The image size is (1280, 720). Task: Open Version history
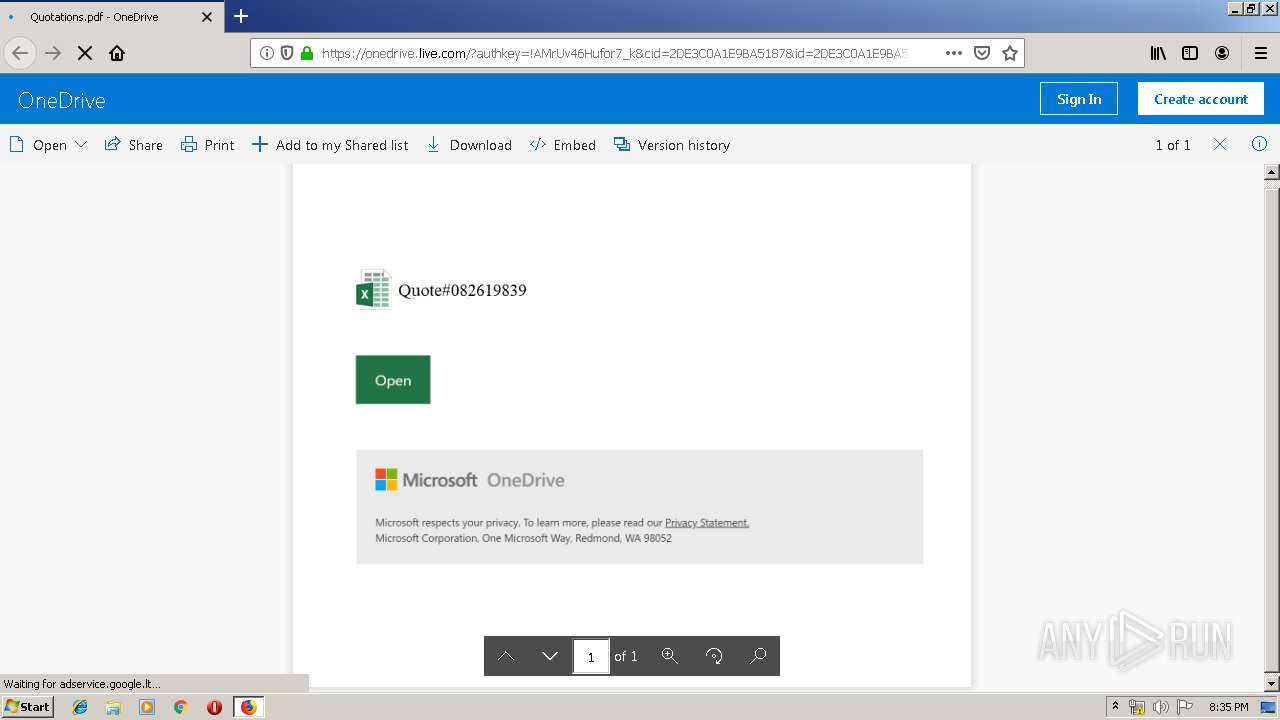(x=672, y=145)
